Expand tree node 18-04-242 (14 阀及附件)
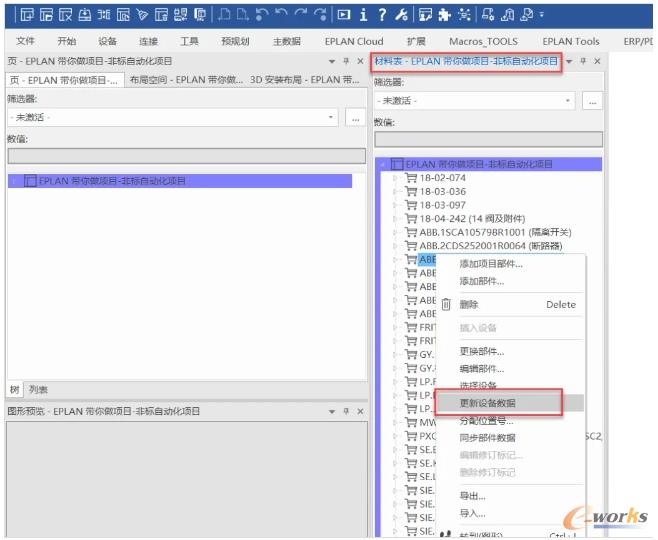 pyautogui.click(x=395, y=219)
